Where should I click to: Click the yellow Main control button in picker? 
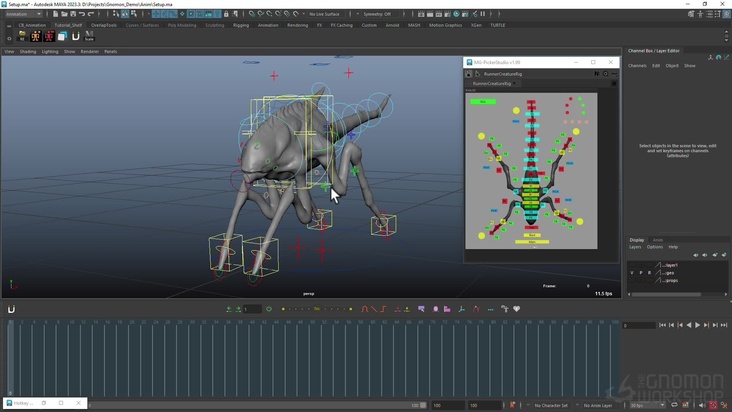tap(531, 242)
